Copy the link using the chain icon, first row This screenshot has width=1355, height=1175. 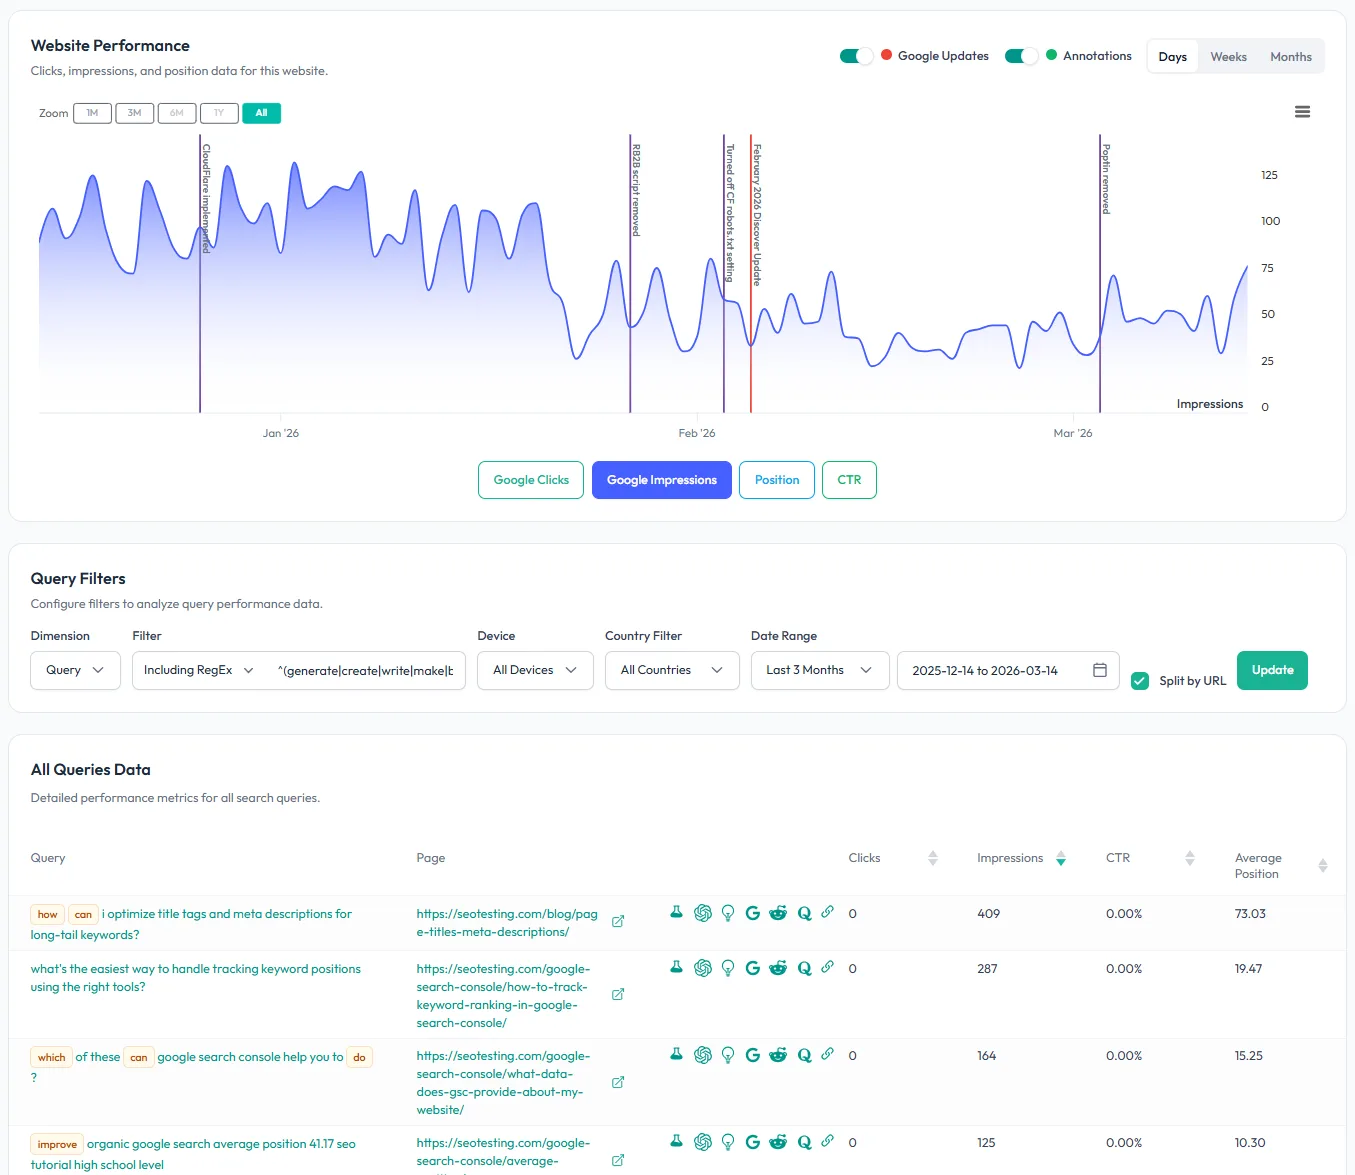pyautogui.click(x=828, y=912)
